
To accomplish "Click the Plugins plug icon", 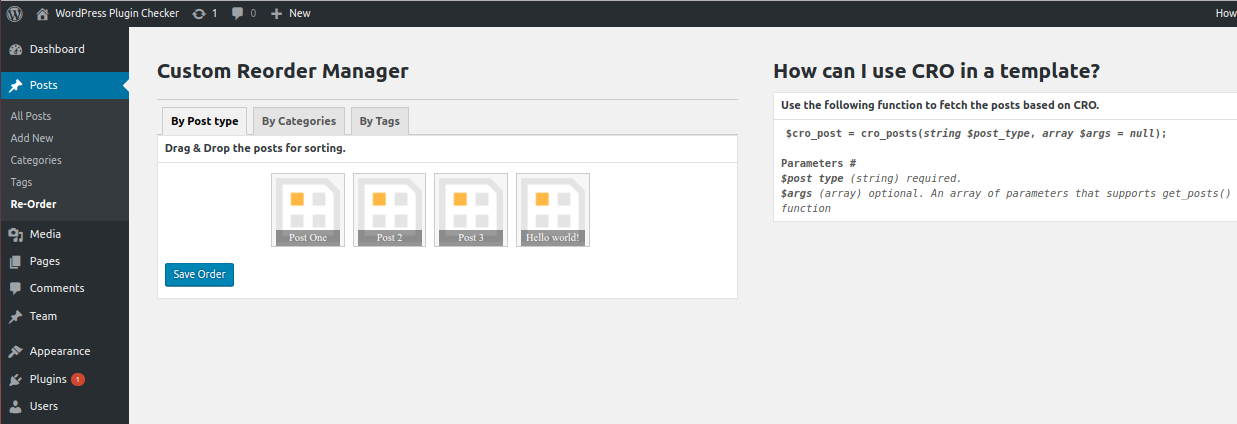I will pos(15,379).
